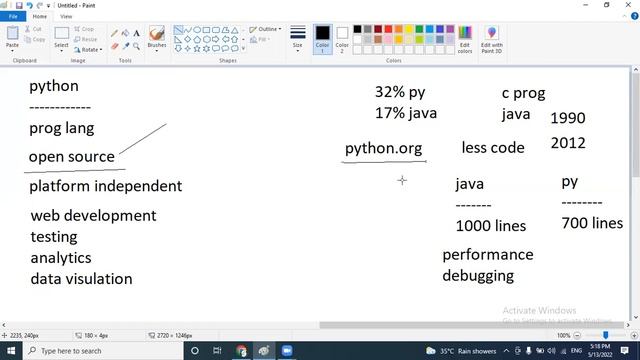Switch to the View ribbon tab
640x360 pixels.
click(66, 16)
